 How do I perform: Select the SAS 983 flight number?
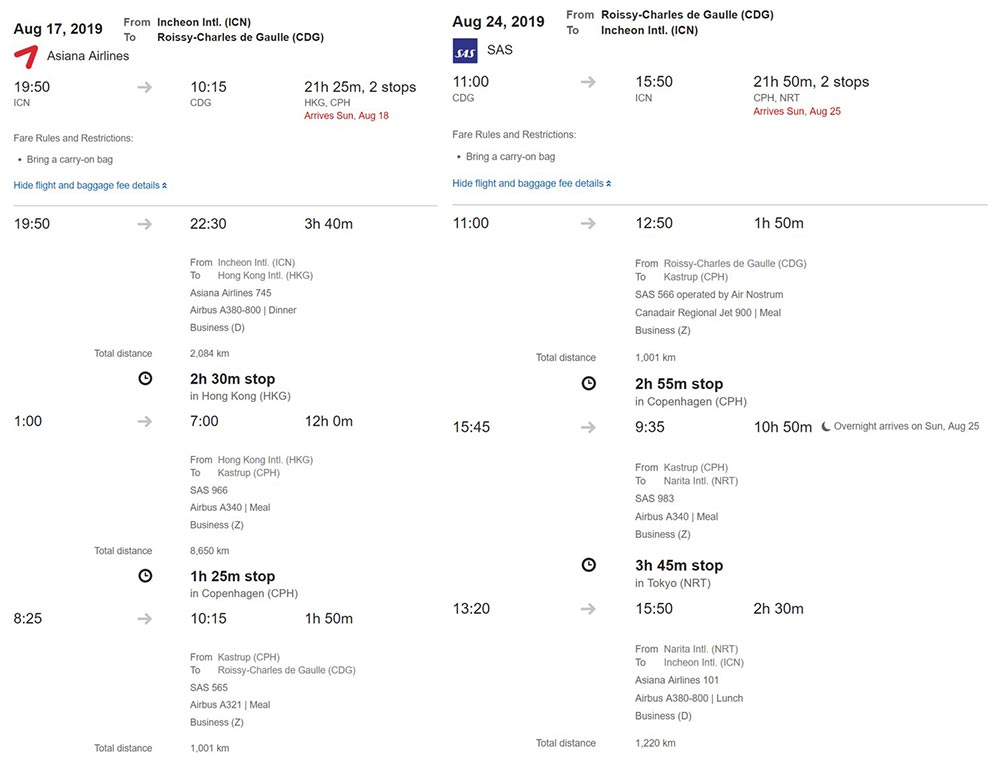pyautogui.click(x=654, y=498)
